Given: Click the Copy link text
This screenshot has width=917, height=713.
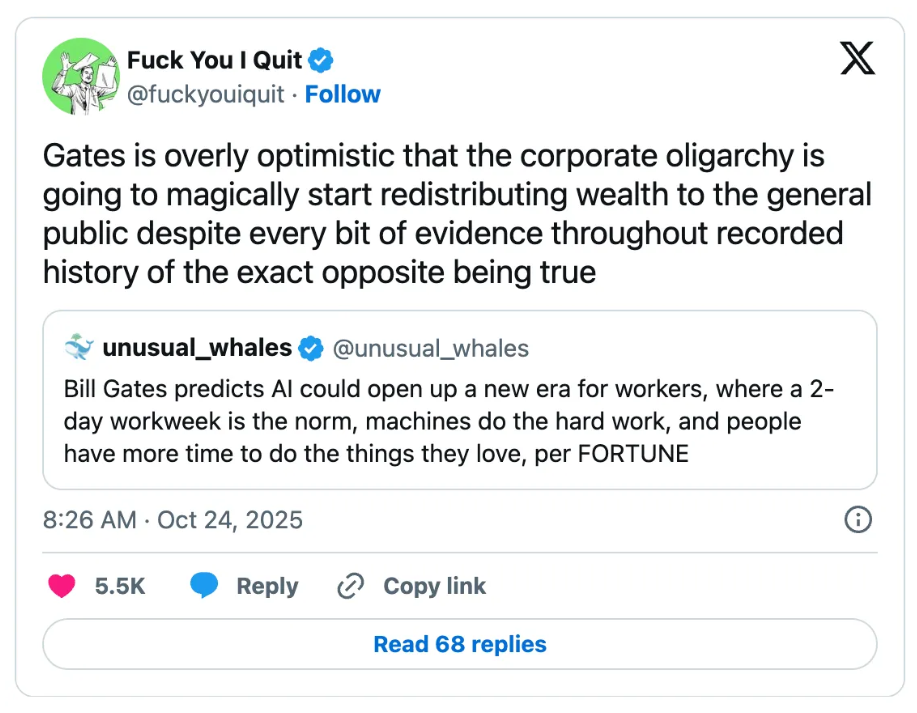Looking at the screenshot, I should pyautogui.click(x=434, y=586).
